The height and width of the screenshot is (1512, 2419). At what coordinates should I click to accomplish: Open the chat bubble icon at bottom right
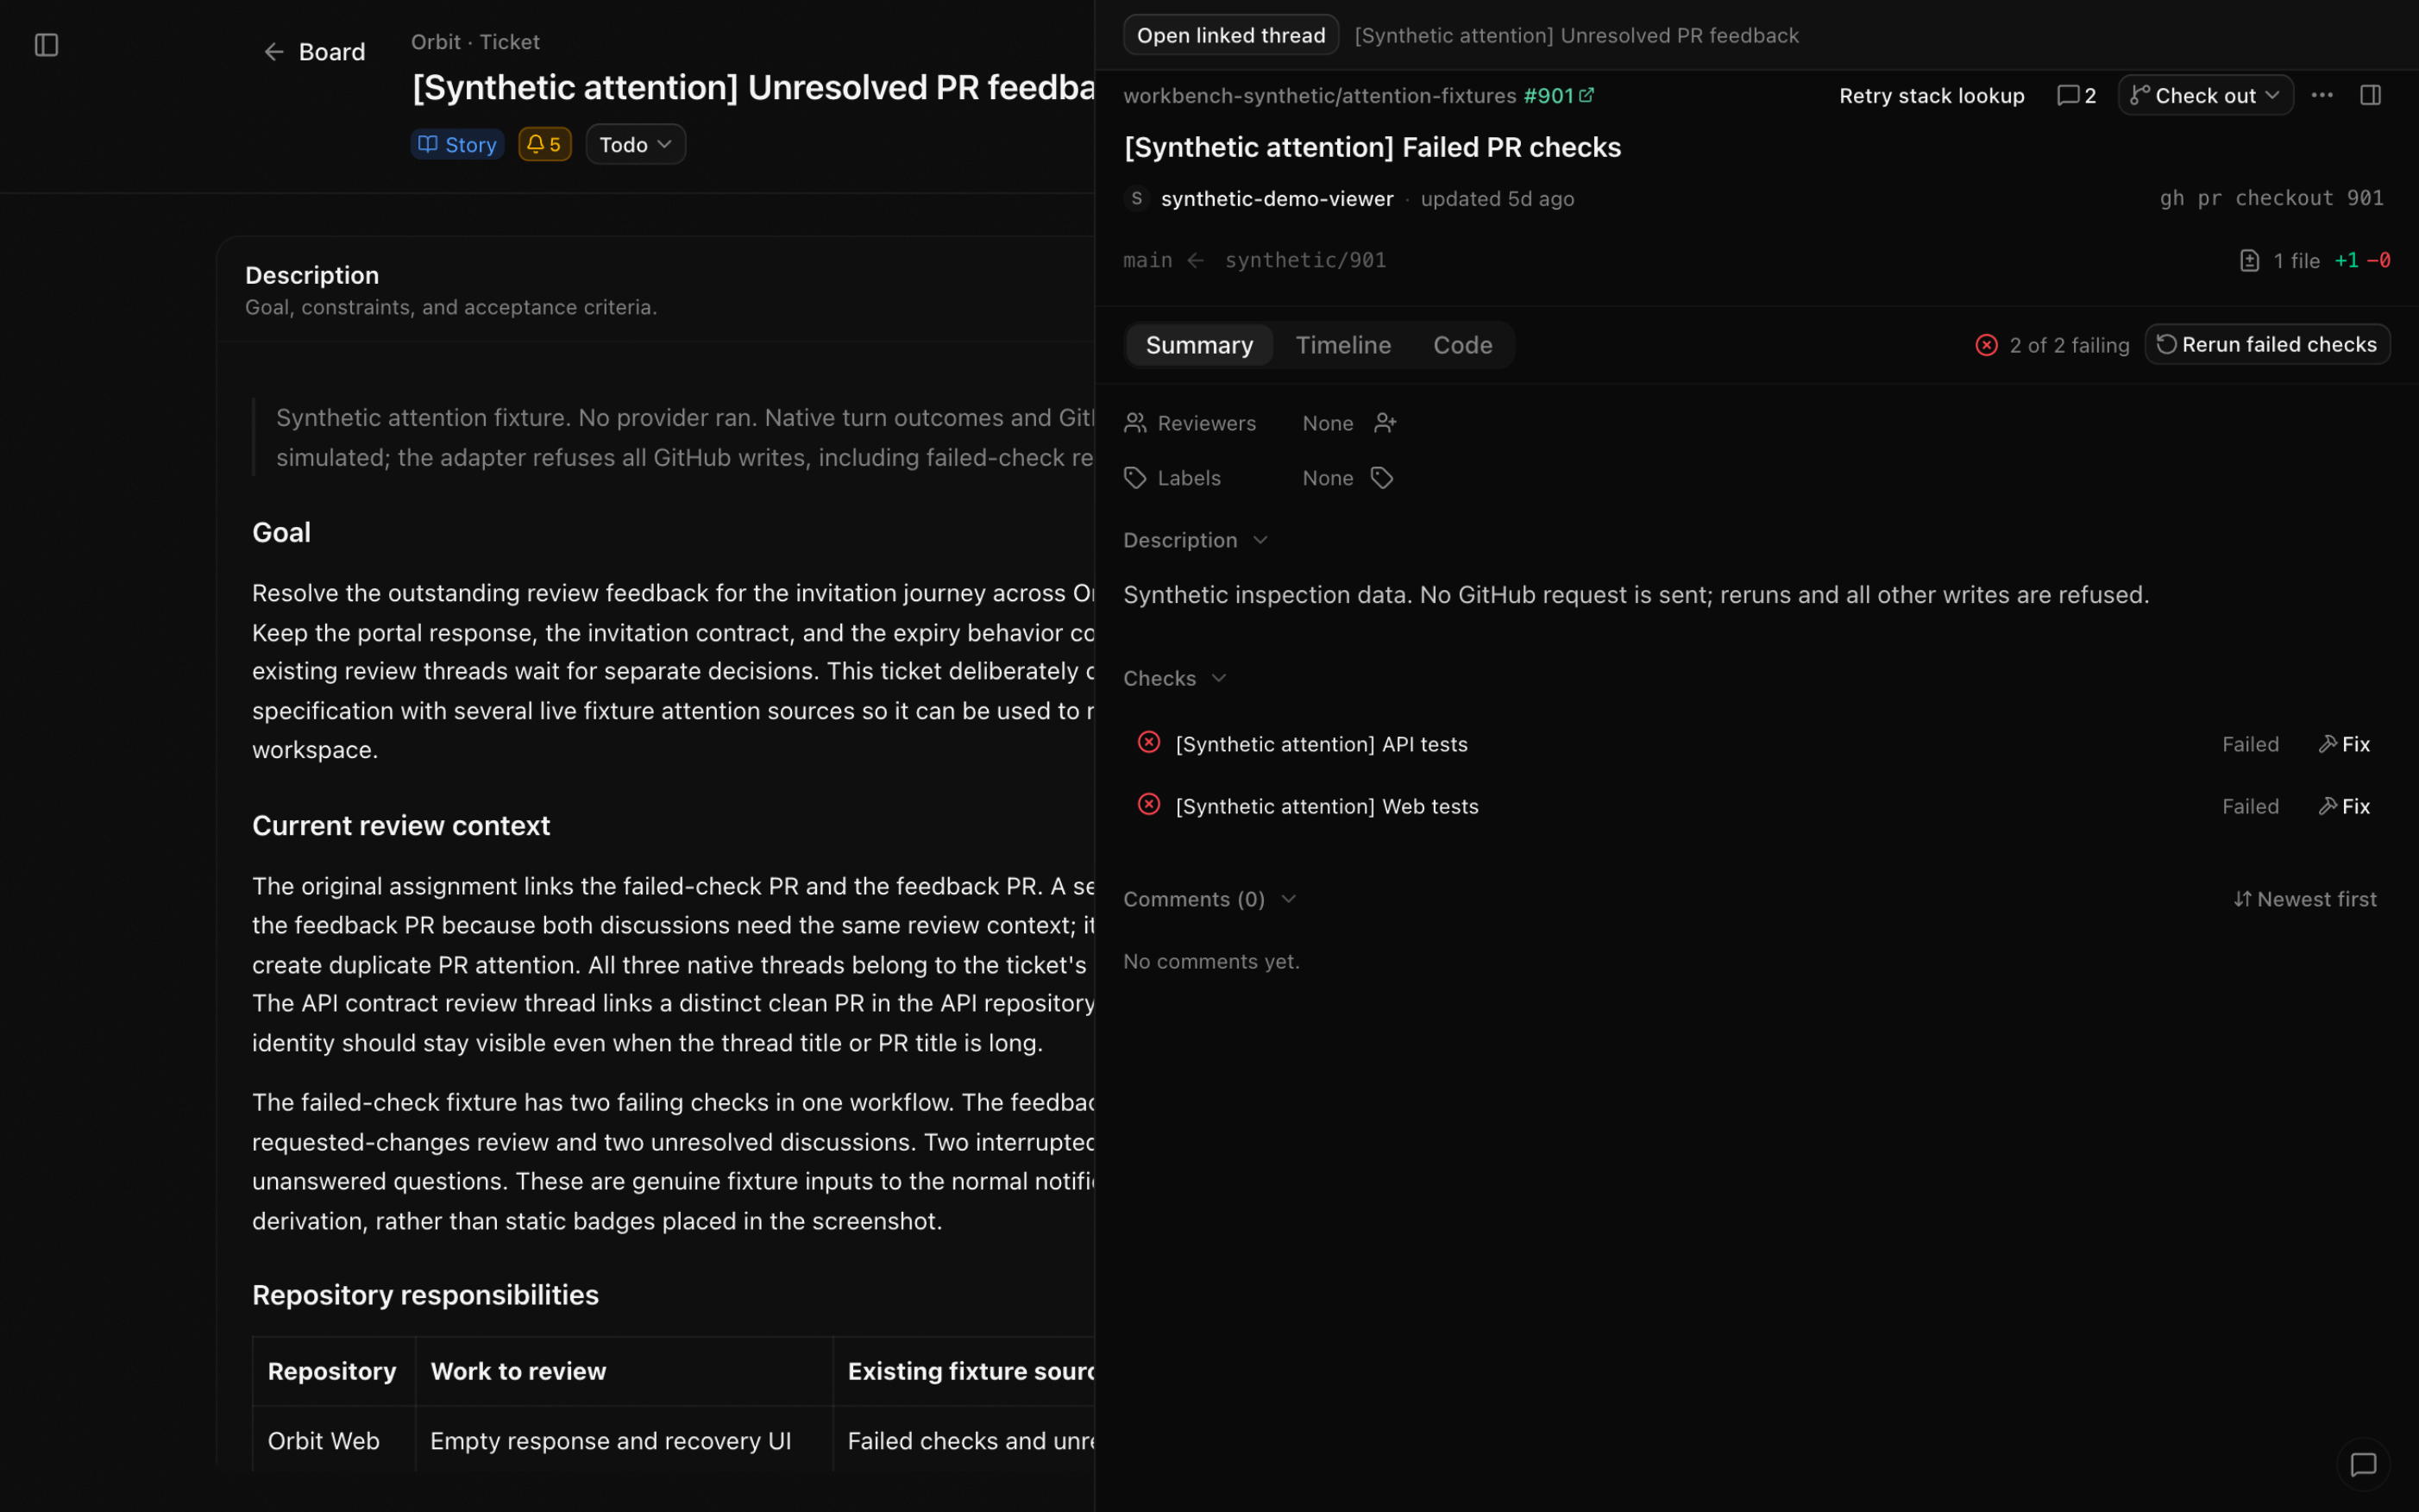click(x=2363, y=1464)
